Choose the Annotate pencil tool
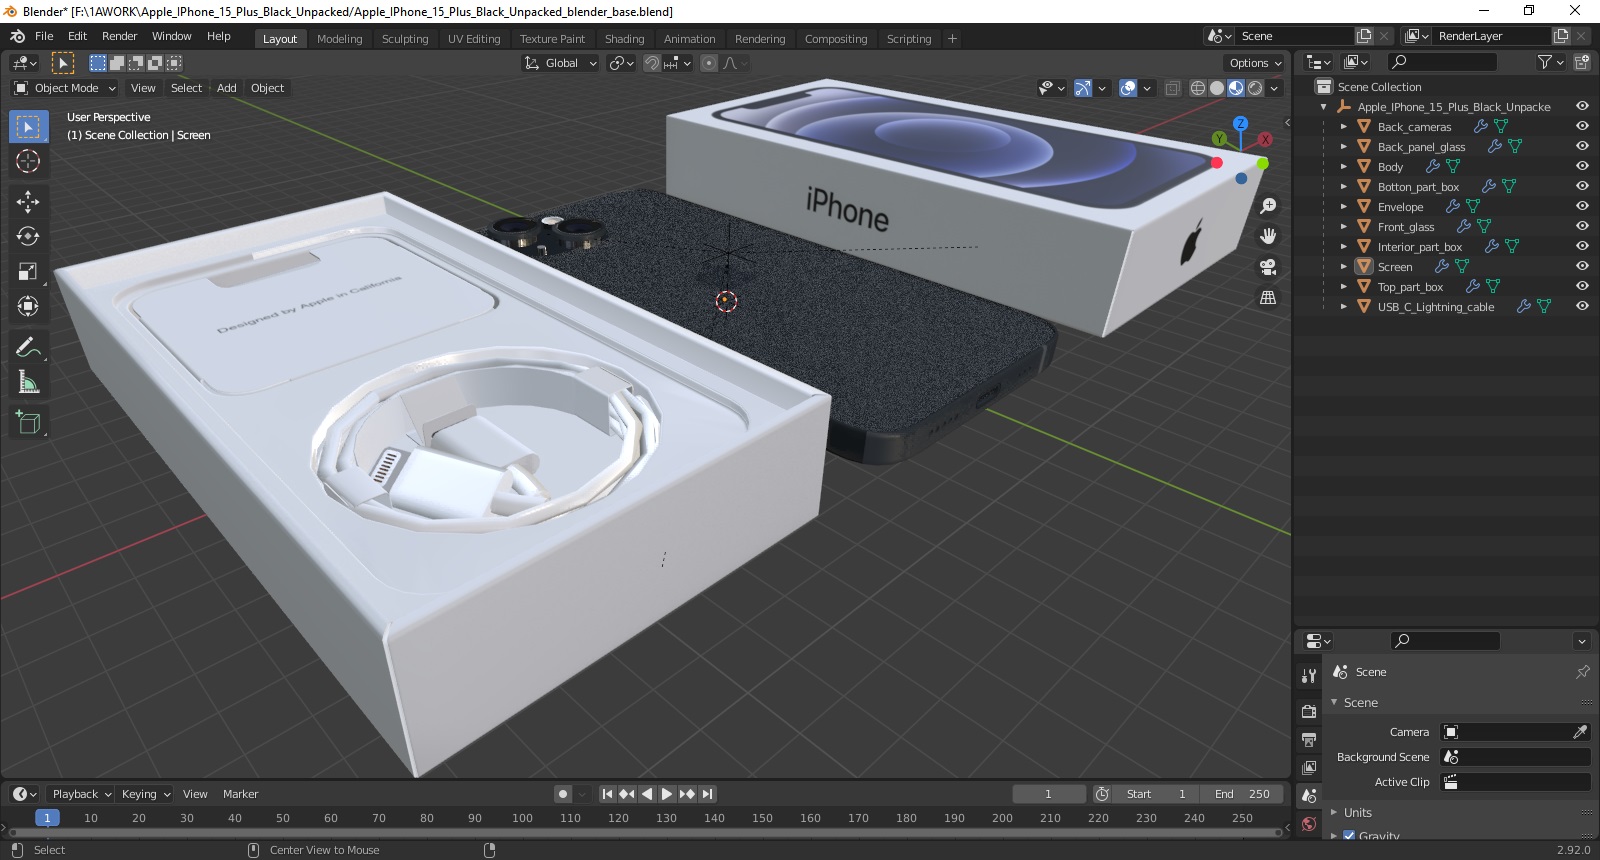 click(28, 347)
